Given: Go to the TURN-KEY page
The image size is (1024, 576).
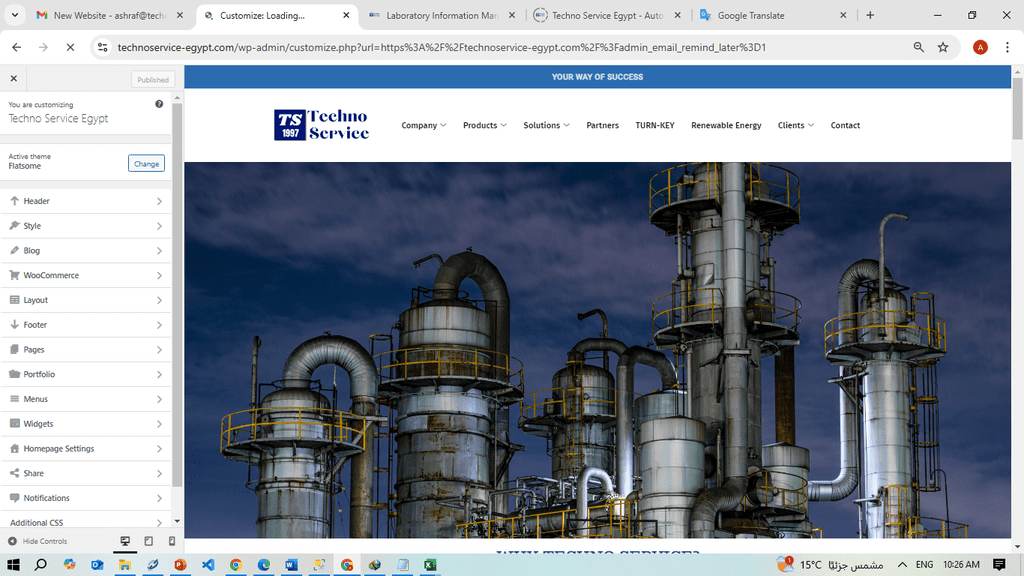Looking at the screenshot, I should (x=655, y=125).
